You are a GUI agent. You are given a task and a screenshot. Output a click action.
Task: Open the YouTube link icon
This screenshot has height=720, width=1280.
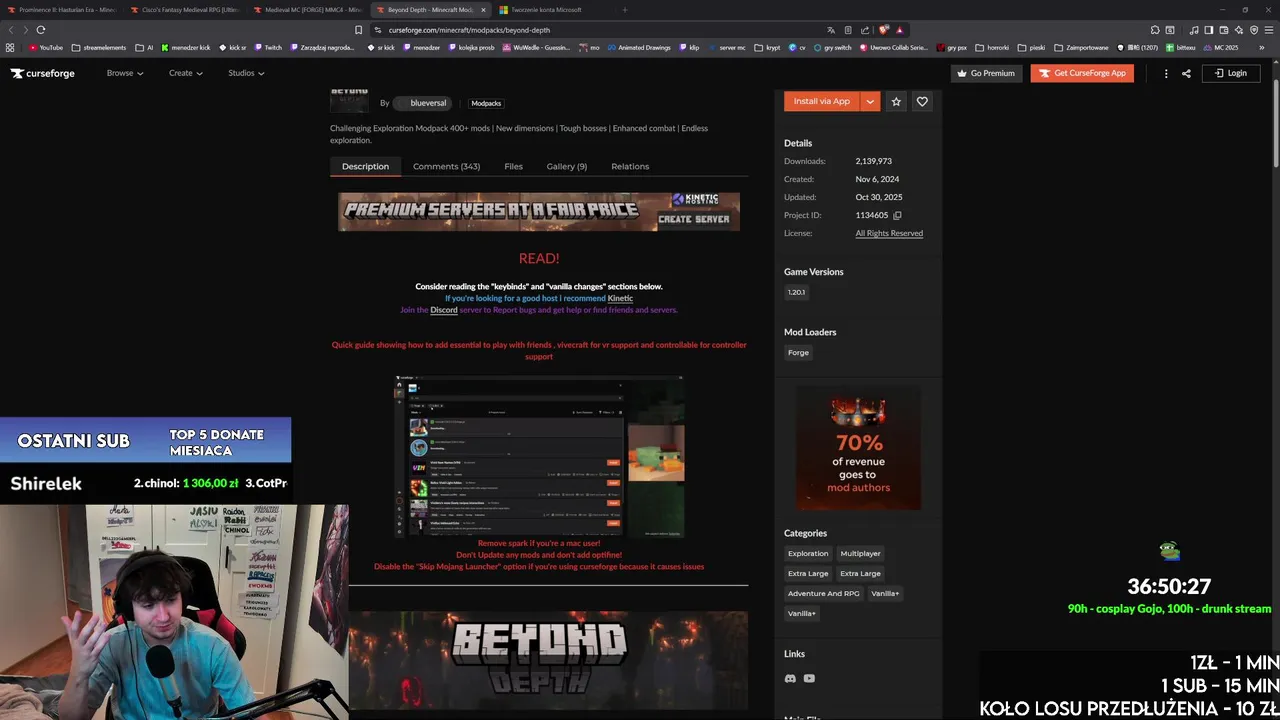809,678
